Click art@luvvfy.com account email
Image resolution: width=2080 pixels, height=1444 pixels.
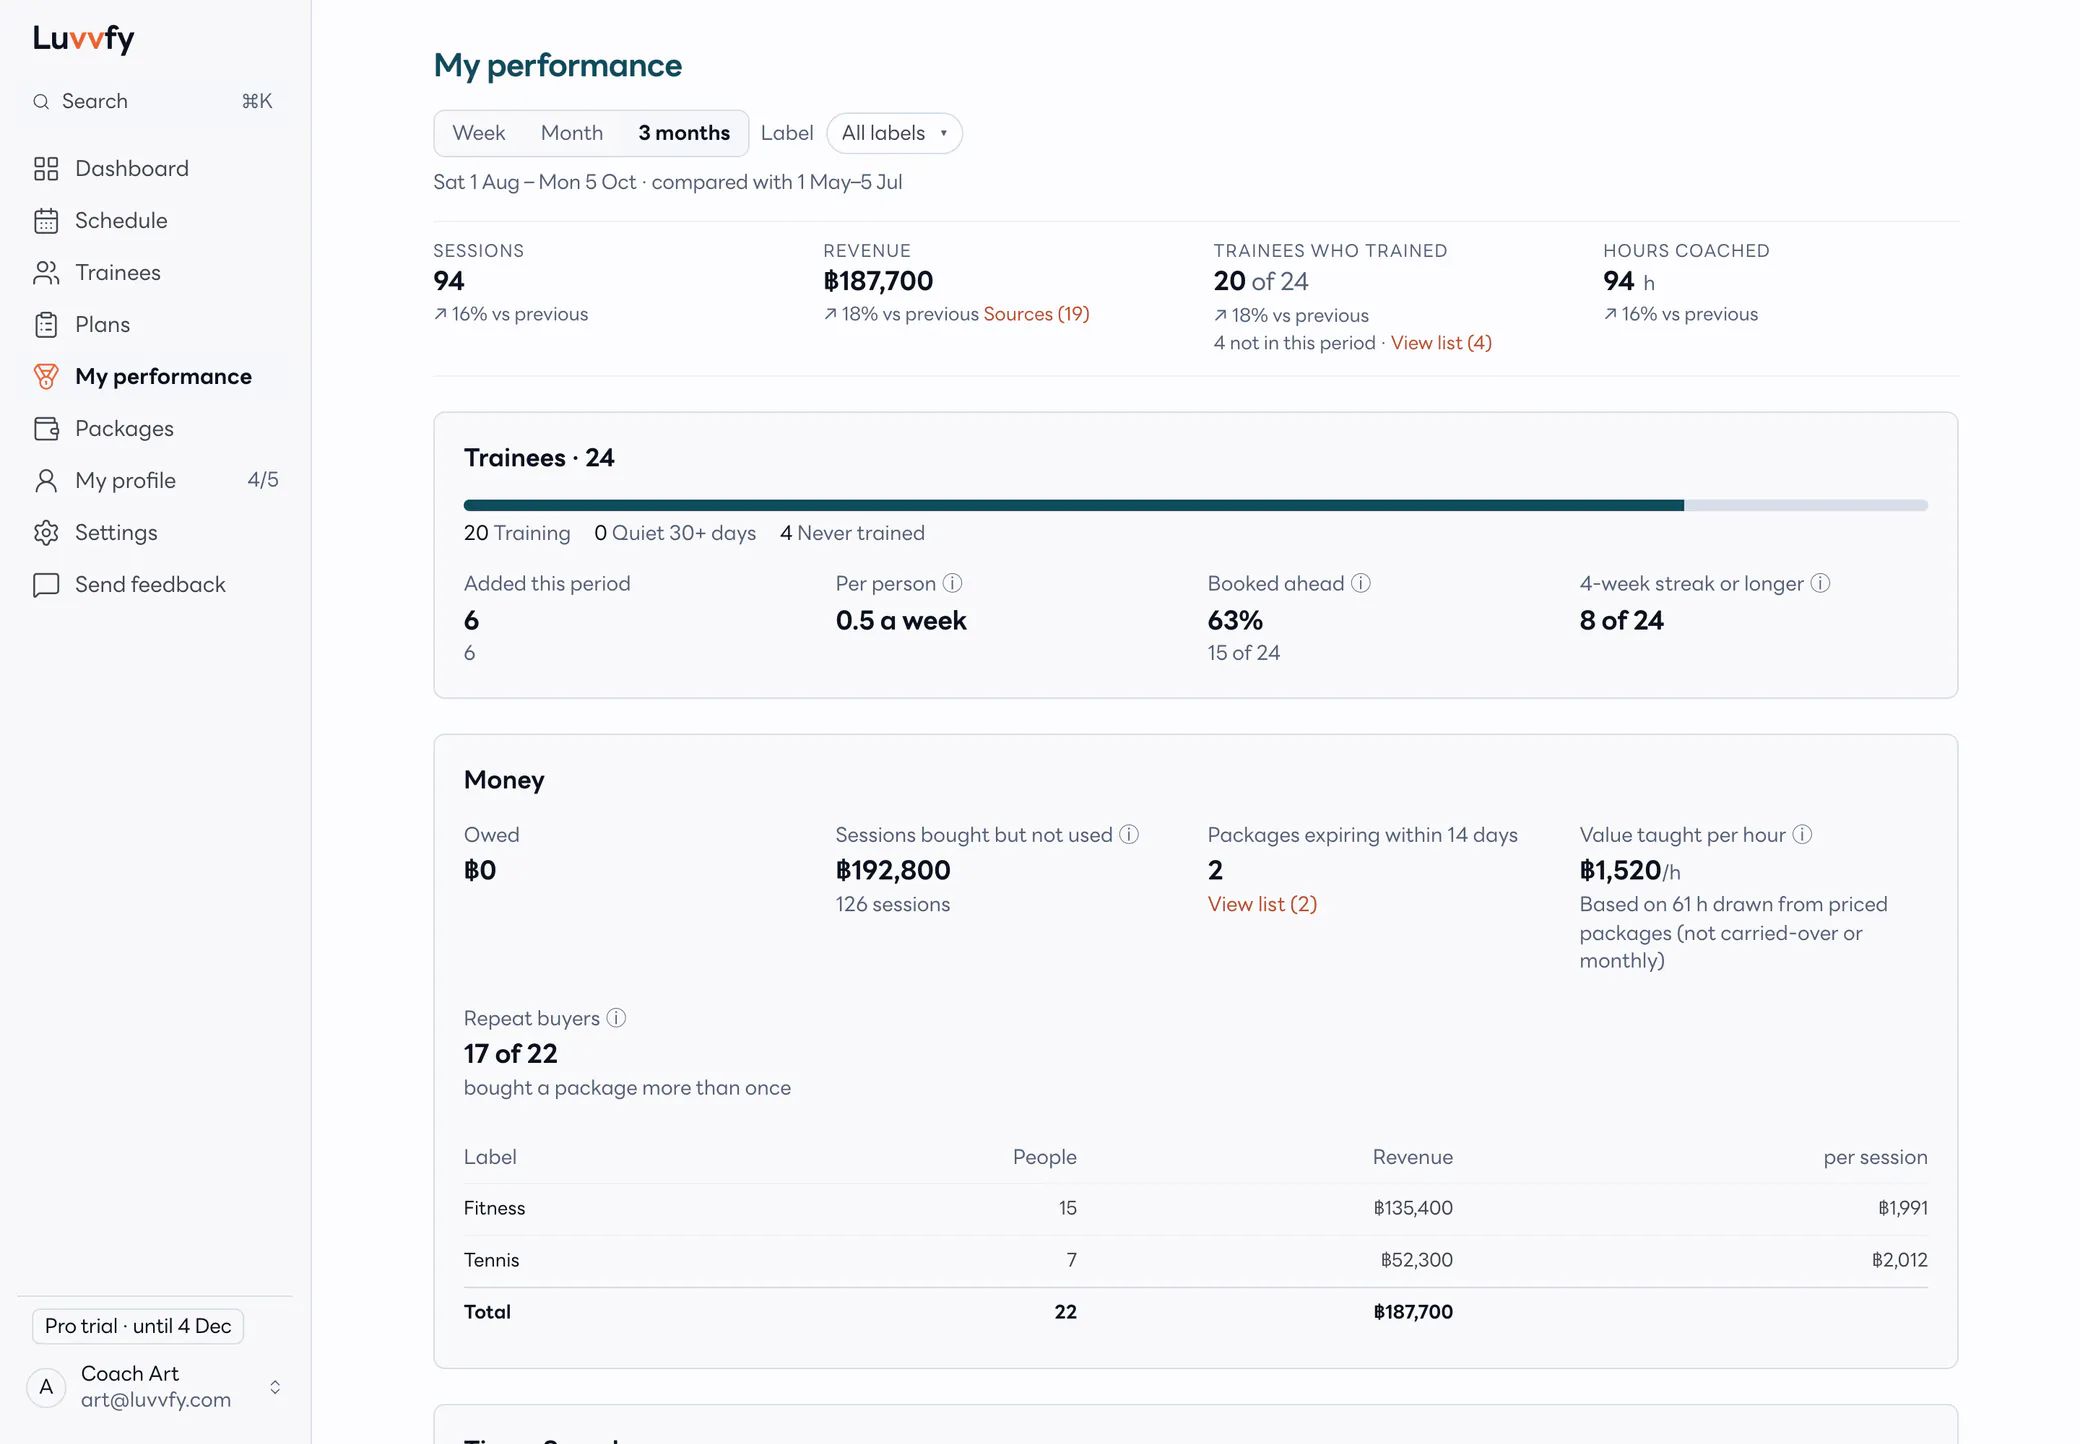coord(156,1400)
